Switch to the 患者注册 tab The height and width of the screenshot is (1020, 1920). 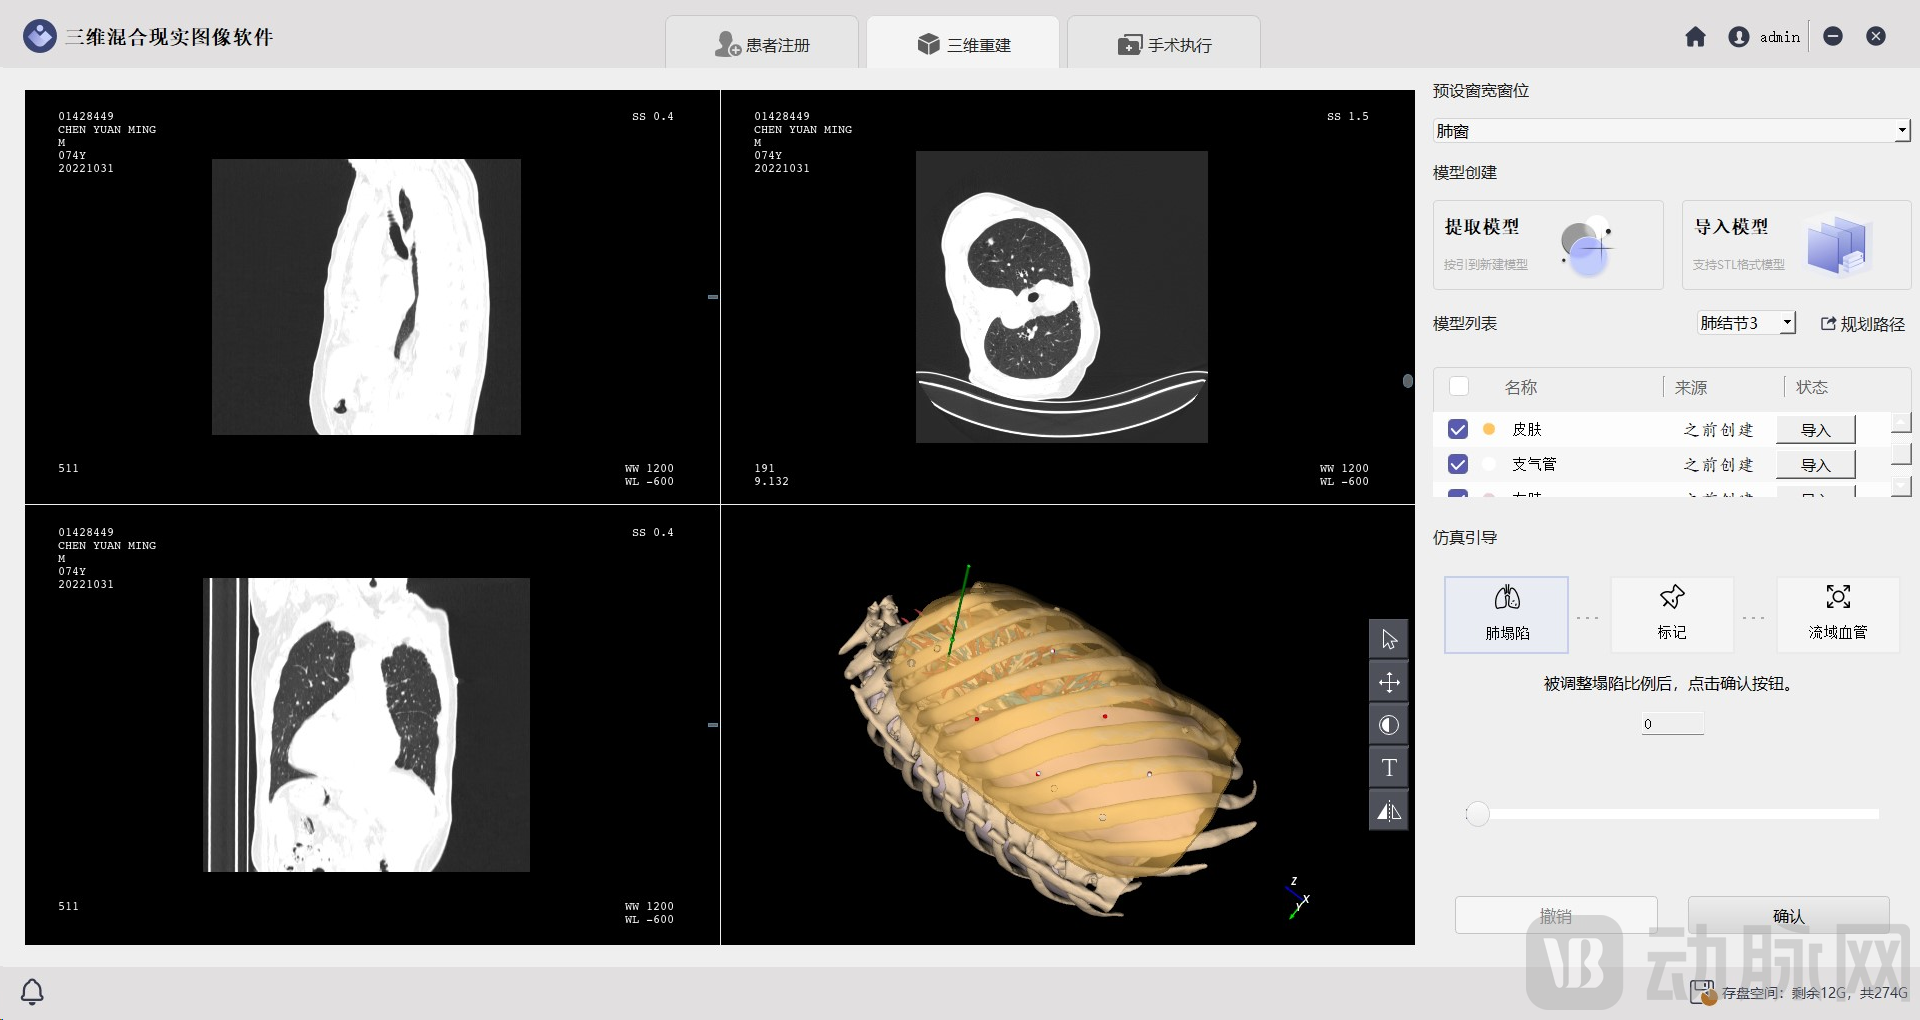point(762,45)
